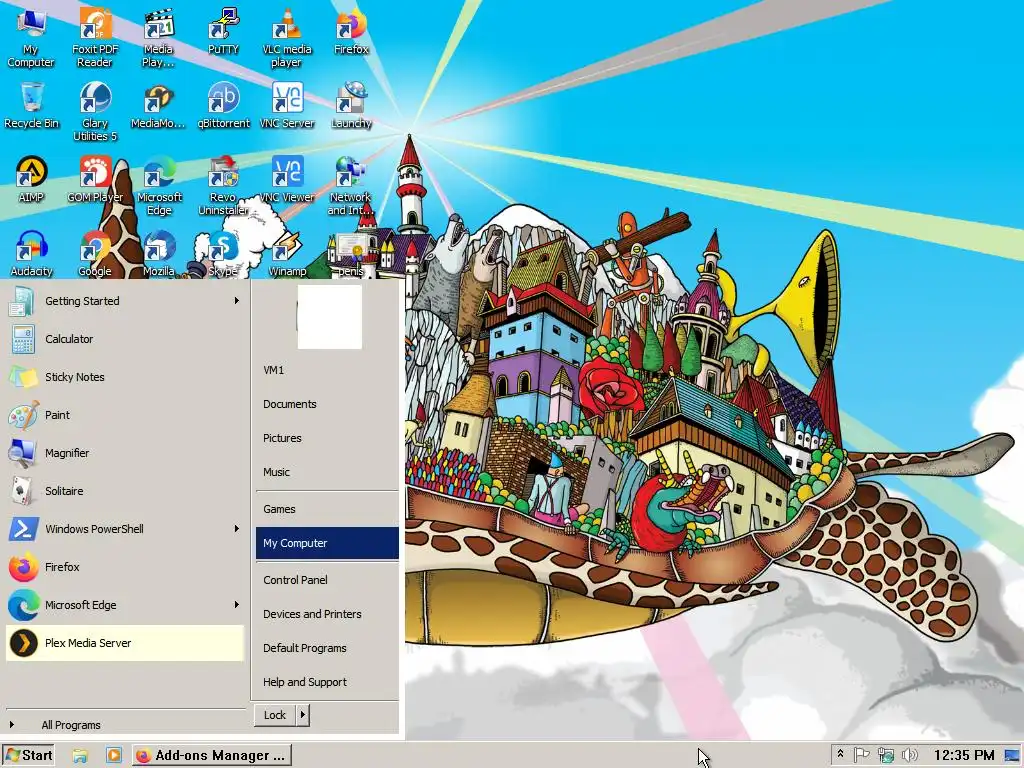Viewport: 1024px width, 768px height.
Task: Start Magnifier from Start menu
Action: click(124, 453)
